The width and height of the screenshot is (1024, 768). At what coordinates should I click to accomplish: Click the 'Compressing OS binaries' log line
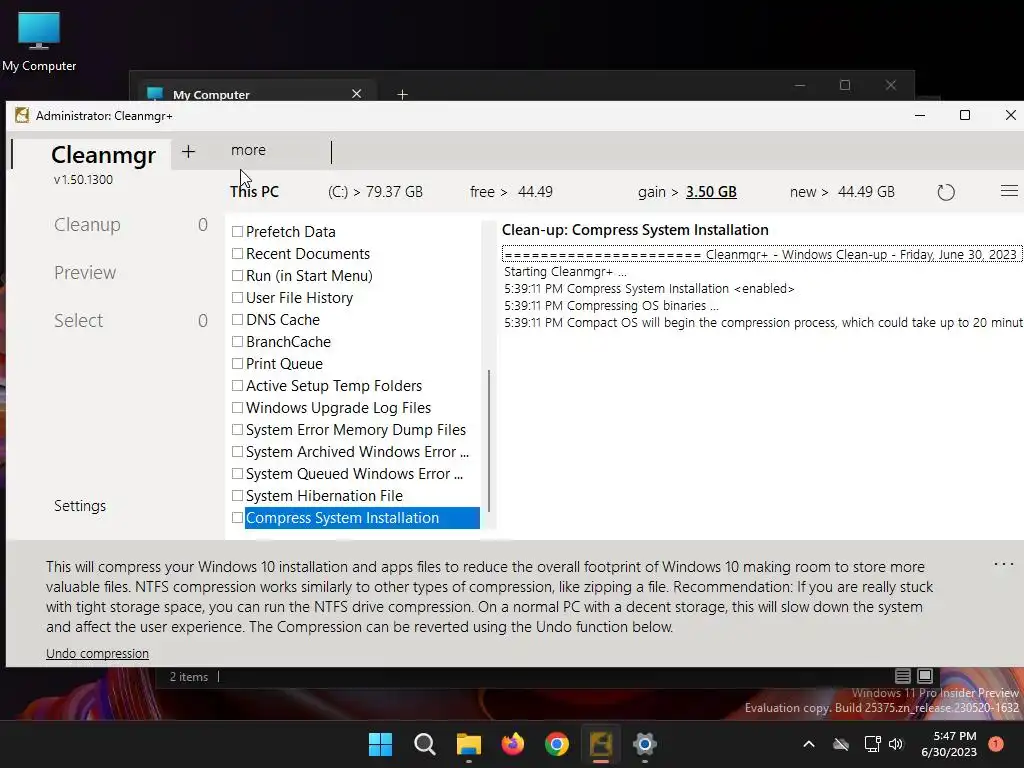(611, 306)
